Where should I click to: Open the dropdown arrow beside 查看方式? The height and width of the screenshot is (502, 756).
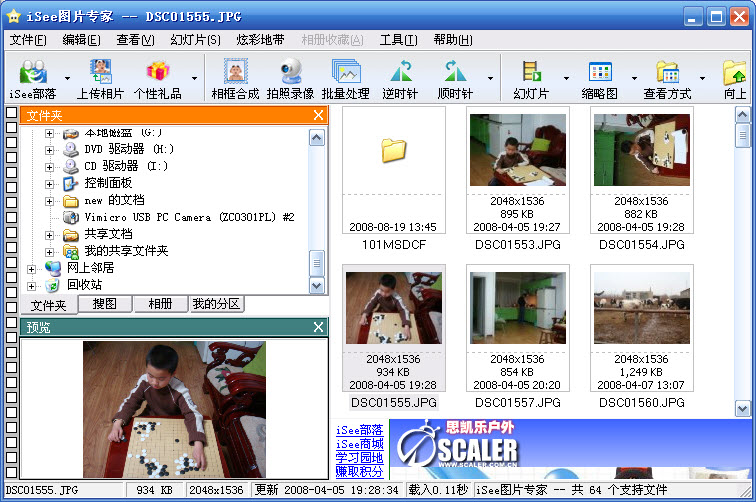click(702, 77)
